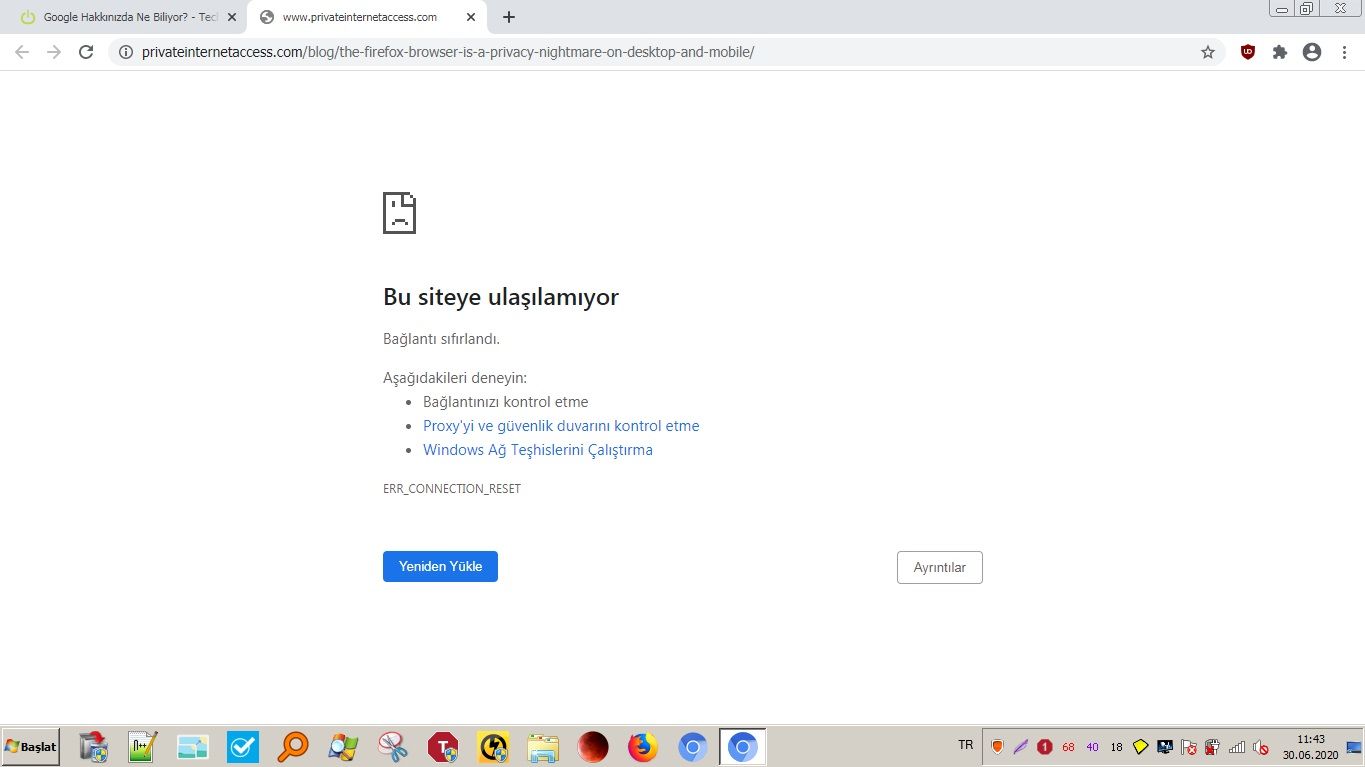Open the orange magnifier search taskbar app
Image resolution: width=1365 pixels, height=767 pixels.
click(293, 747)
